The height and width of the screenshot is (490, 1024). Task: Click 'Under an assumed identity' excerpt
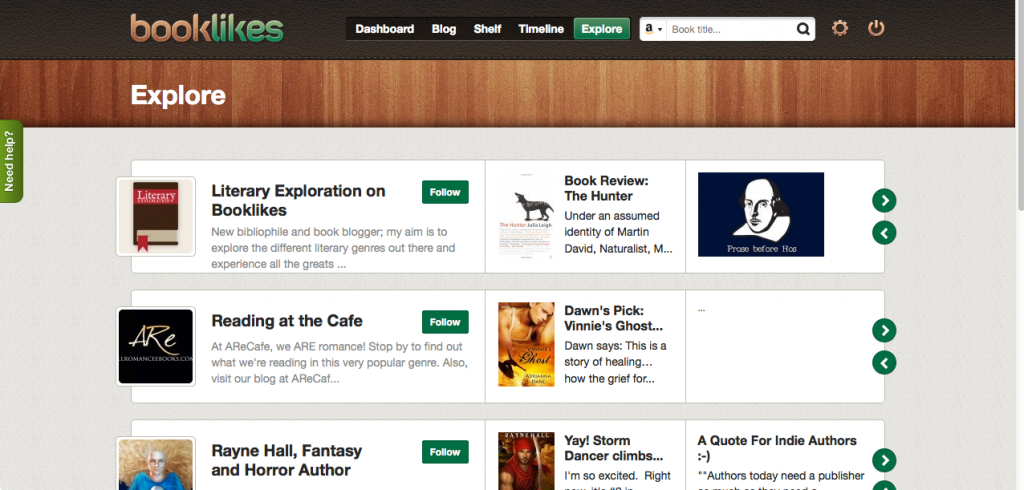618,232
